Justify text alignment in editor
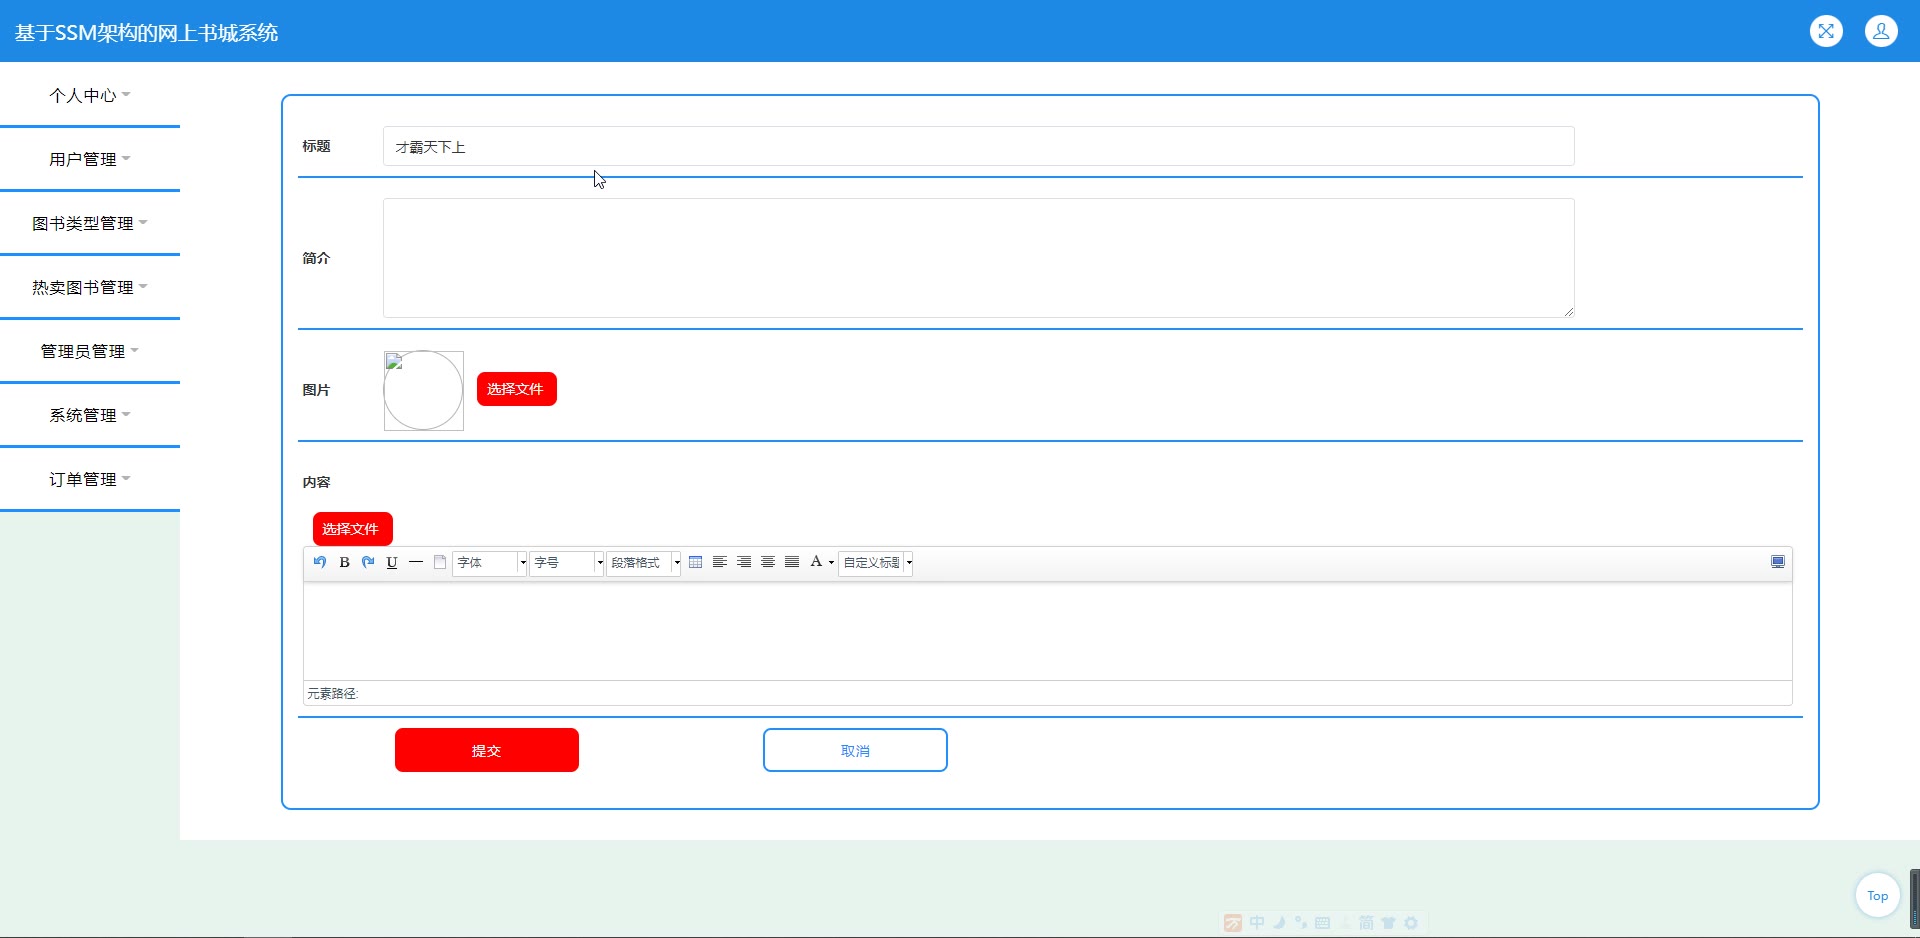This screenshot has height=938, width=1920. click(792, 562)
